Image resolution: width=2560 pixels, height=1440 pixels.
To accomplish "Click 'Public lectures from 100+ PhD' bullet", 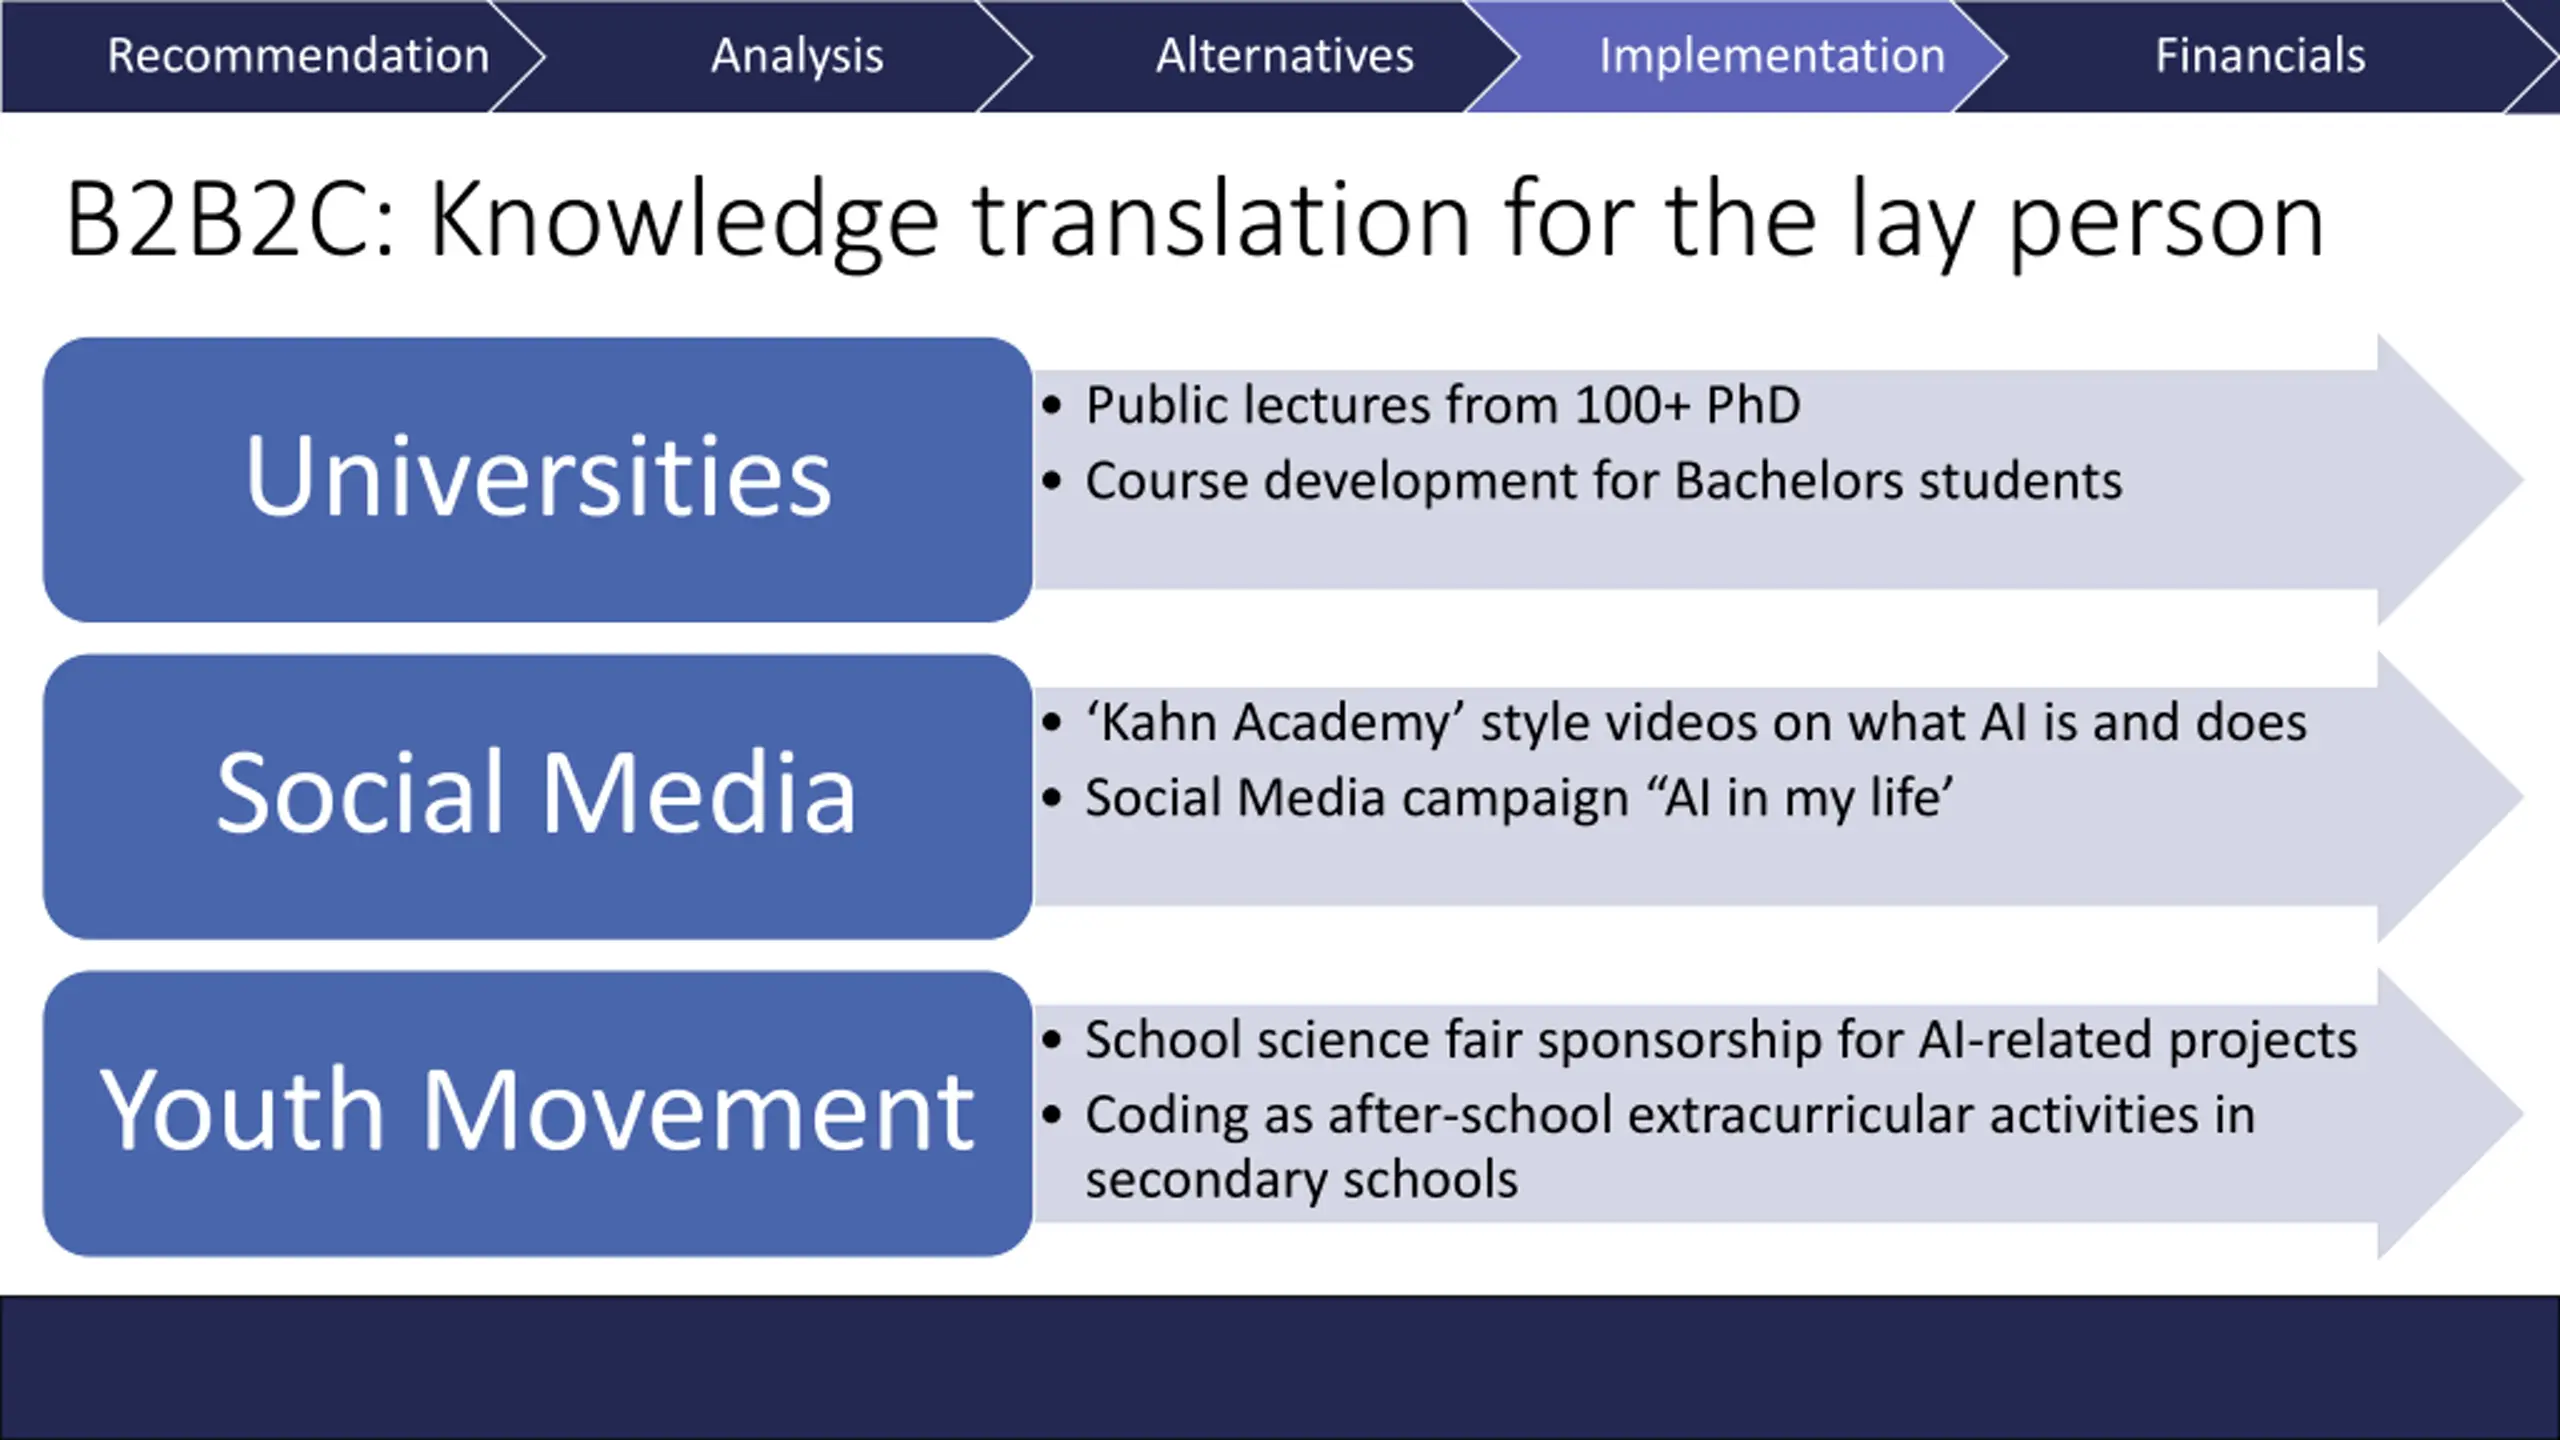I will click(x=1443, y=405).
